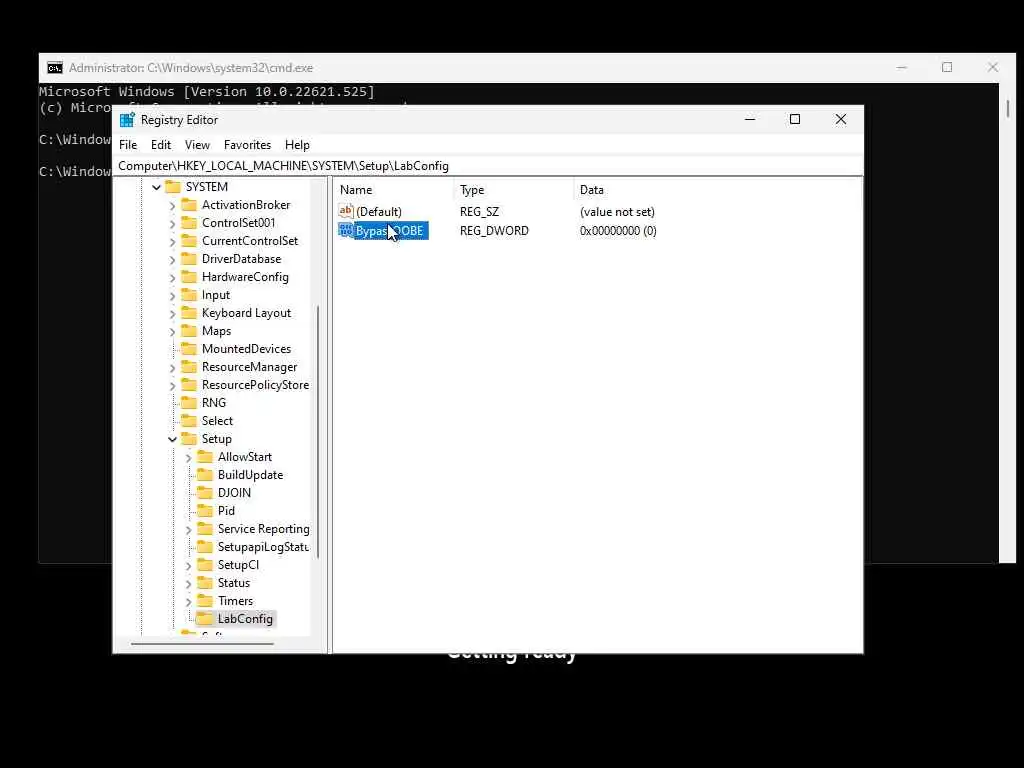Screen dimensions: 1024x768
Task: Close the cmd.exe window
Action: click(993, 67)
